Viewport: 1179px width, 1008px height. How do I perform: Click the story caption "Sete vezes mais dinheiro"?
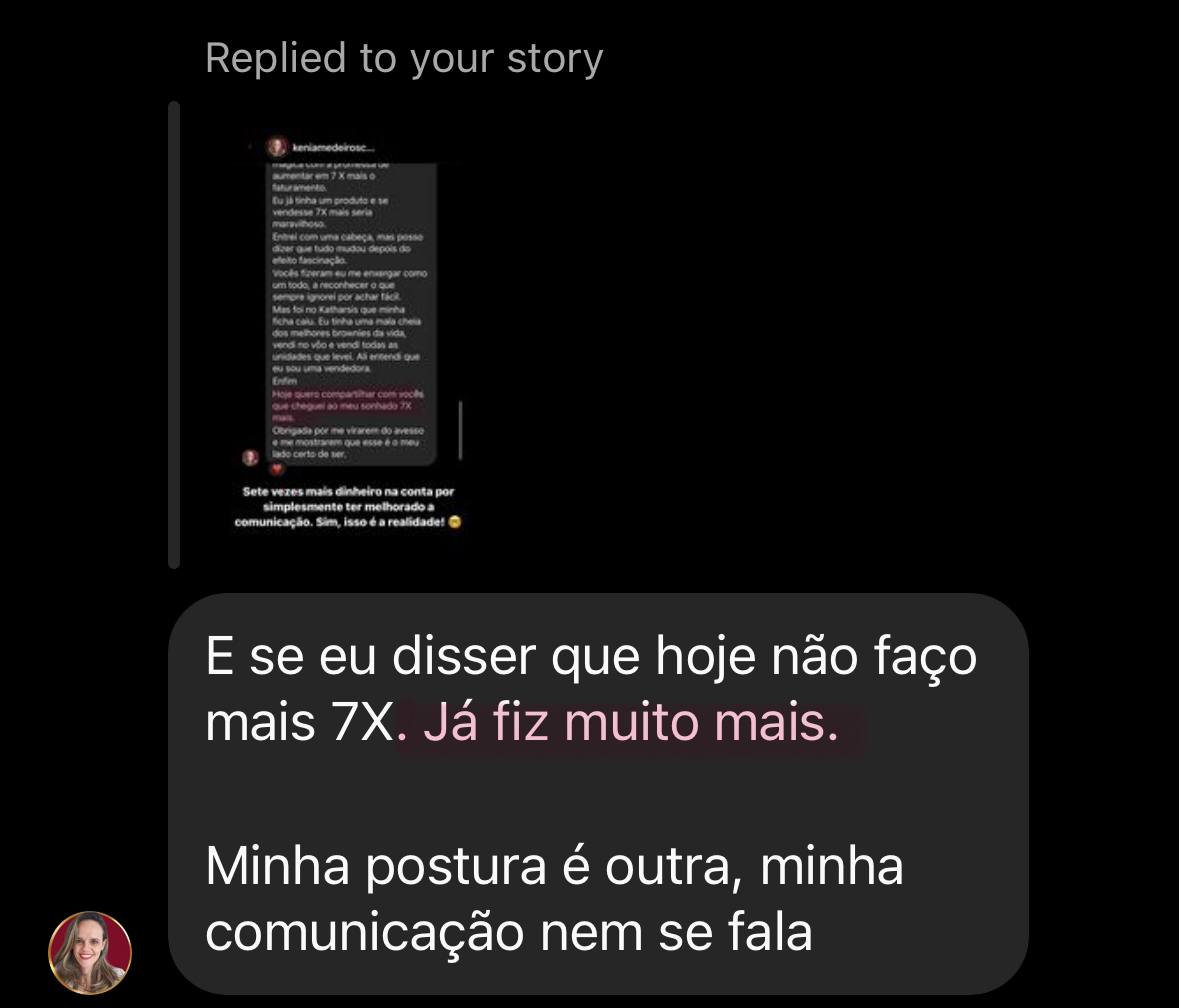pyautogui.click(x=347, y=507)
